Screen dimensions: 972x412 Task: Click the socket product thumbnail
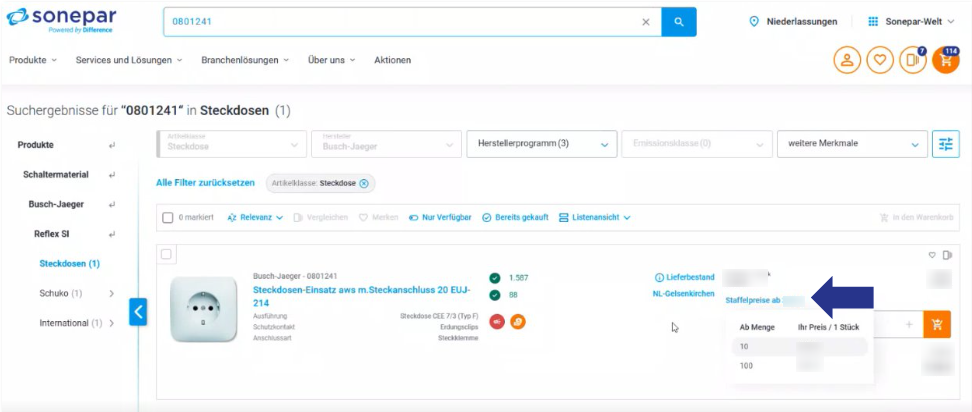203,309
